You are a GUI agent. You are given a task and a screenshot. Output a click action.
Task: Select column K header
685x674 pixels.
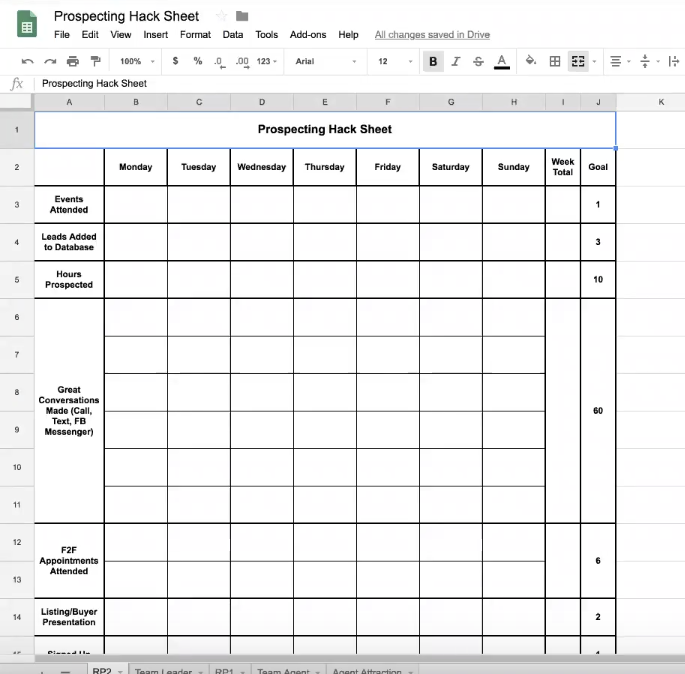click(x=661, y=102)
